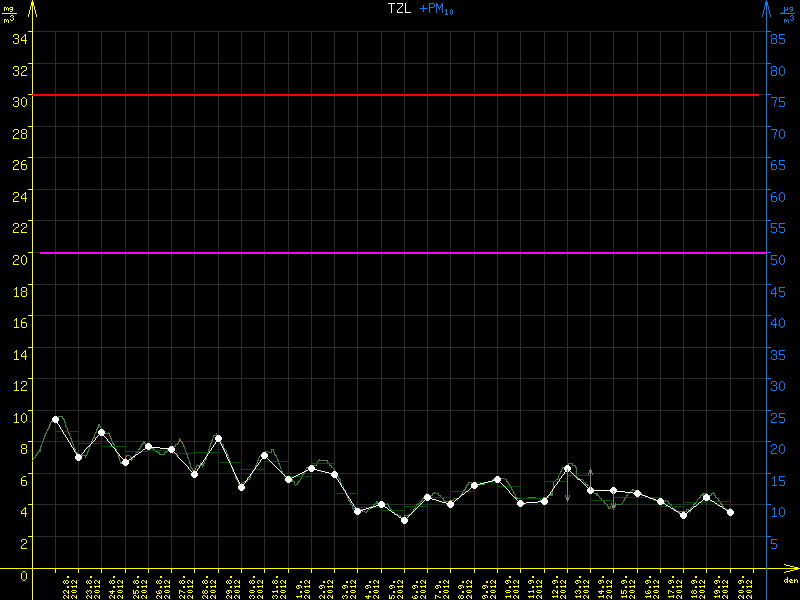The height and width of the screenshot is (600, 800).
Task: Click the blue right axis up arrow
Action: pyautogui.click(x=767, y=8)
